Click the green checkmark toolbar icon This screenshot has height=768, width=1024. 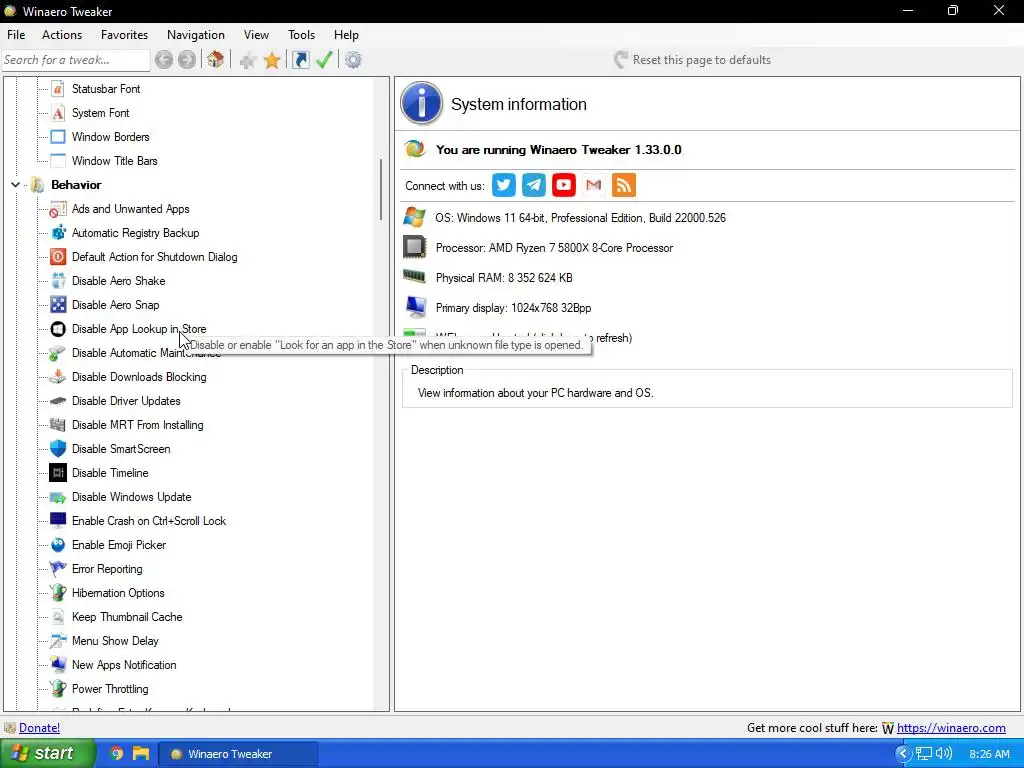tap(325, 60)
